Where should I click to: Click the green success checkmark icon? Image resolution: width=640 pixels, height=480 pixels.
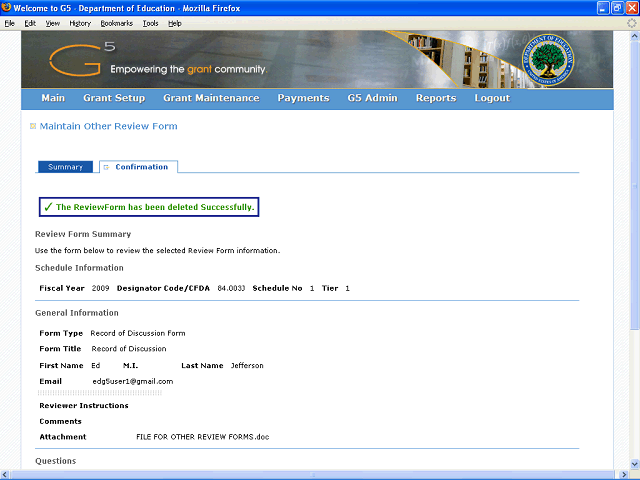[48, 207]
